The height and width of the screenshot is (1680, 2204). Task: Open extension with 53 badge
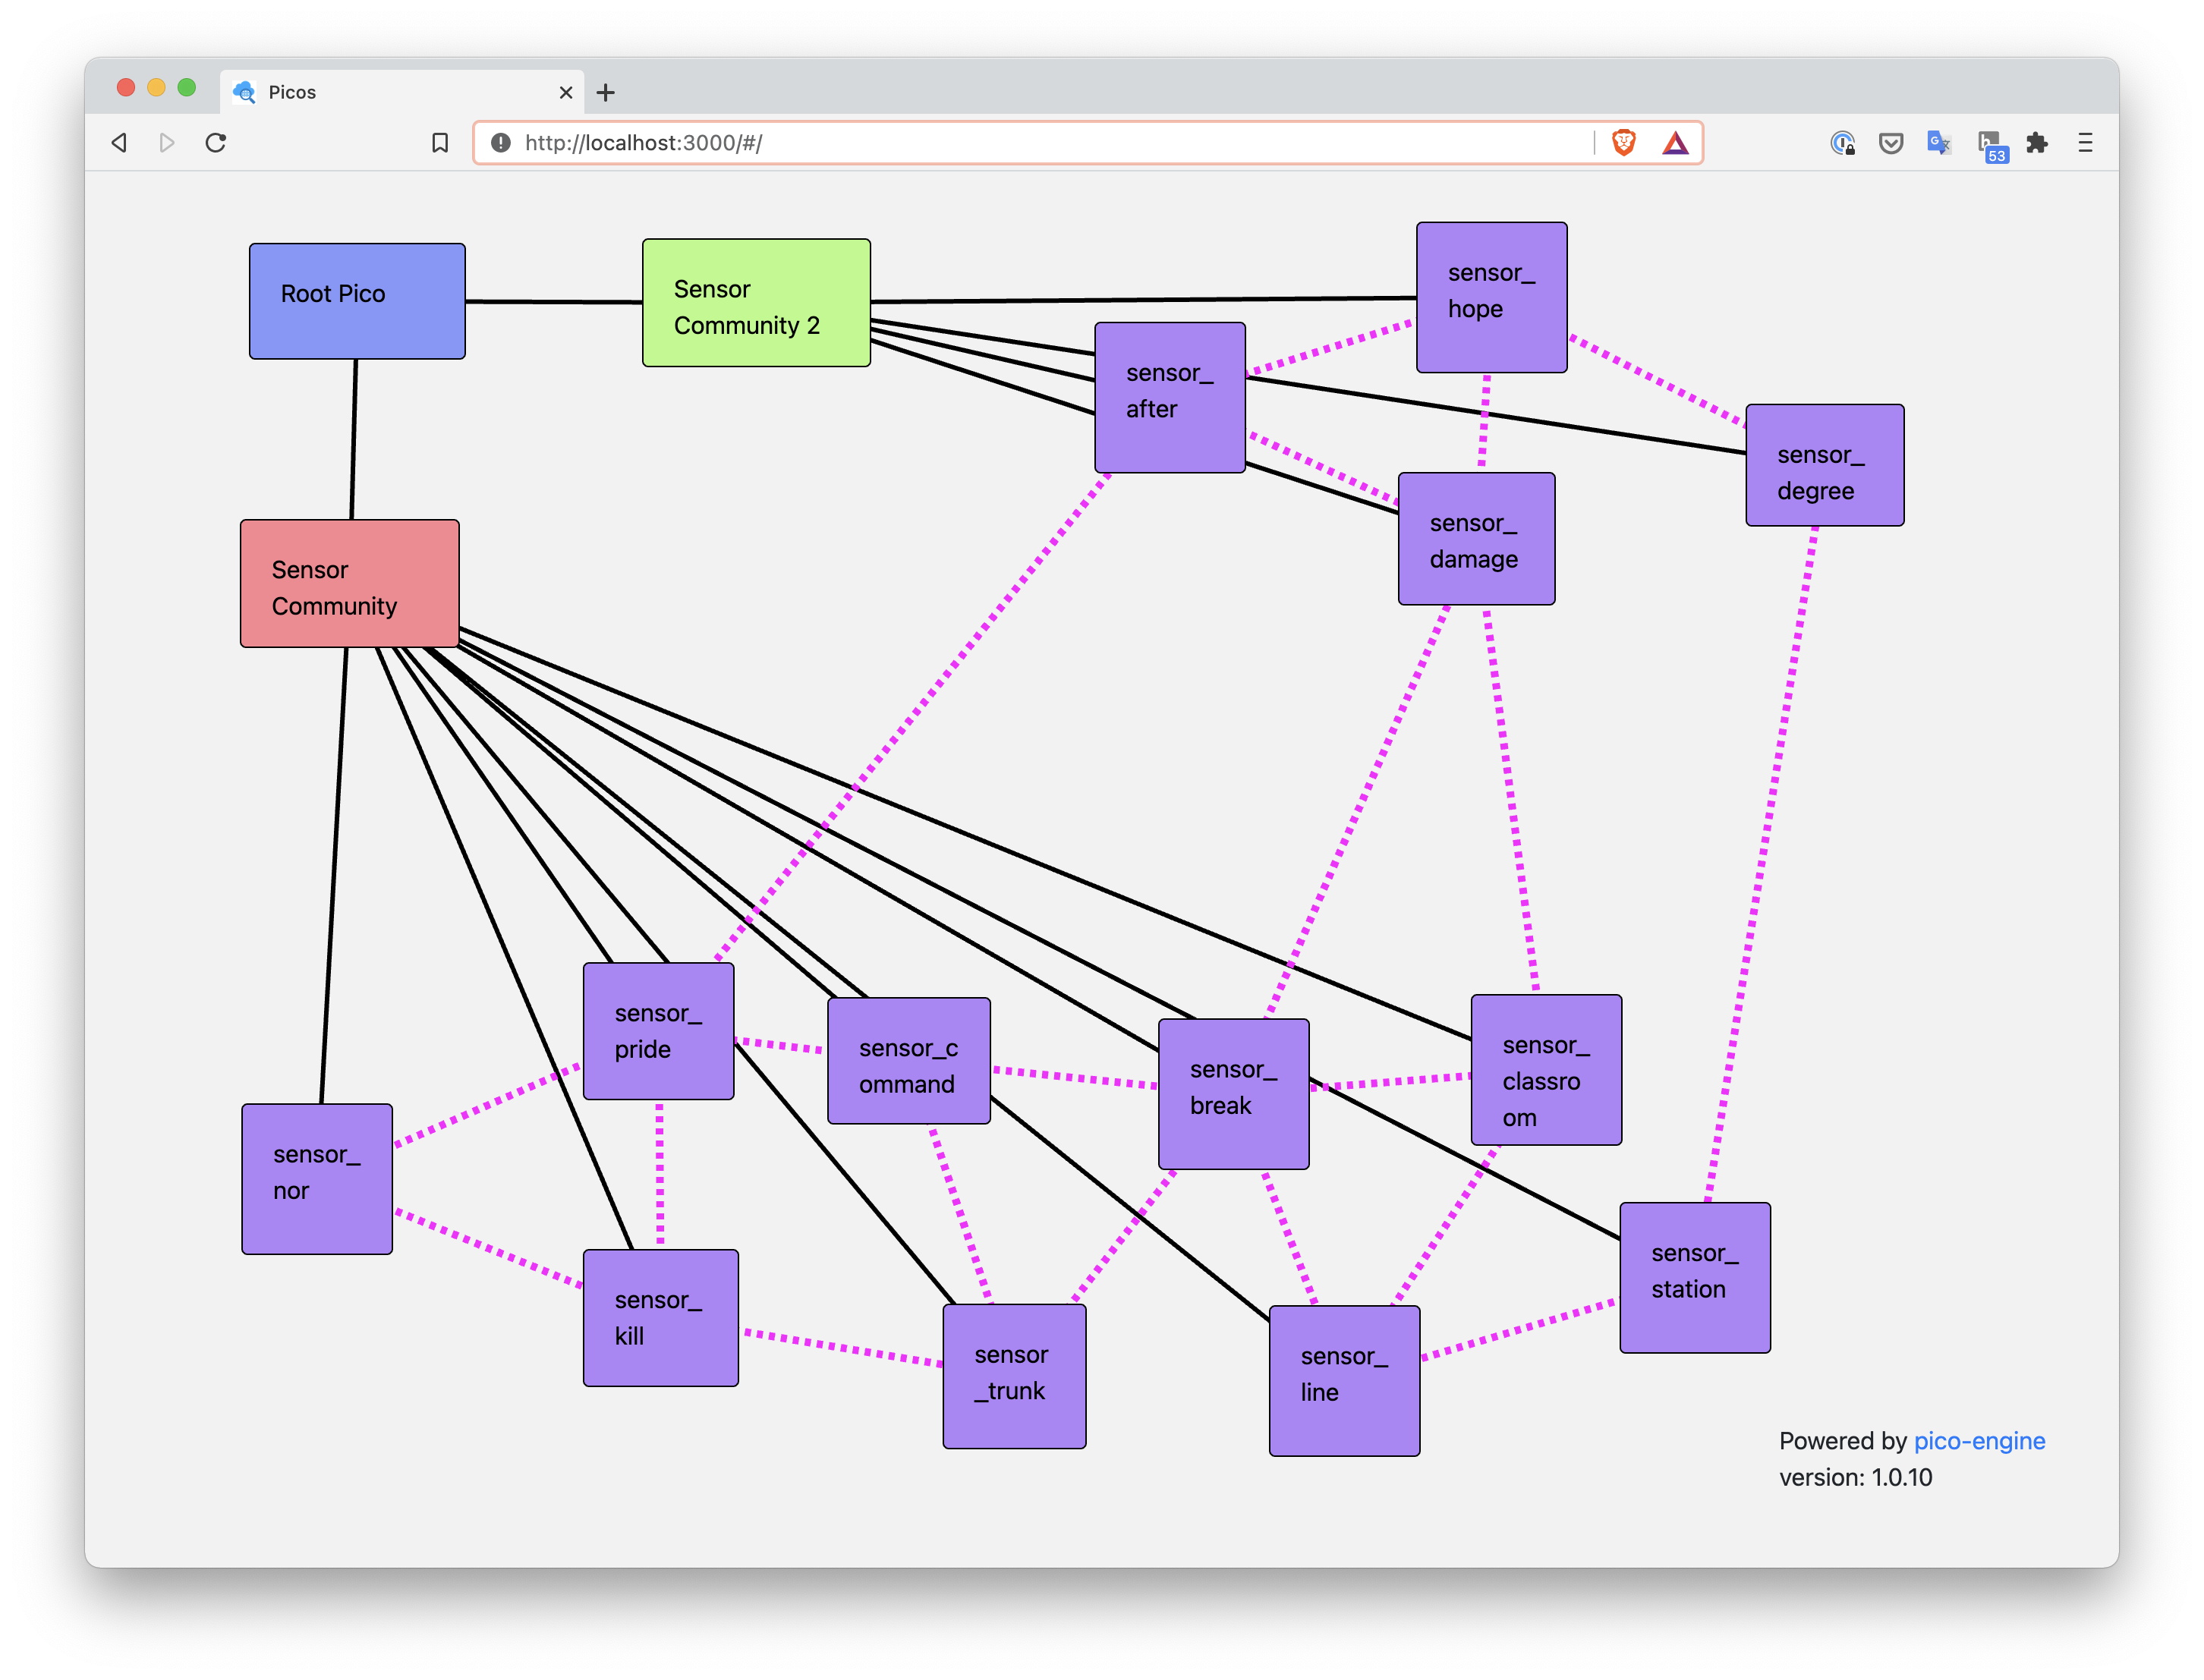pyautogui.click(x=1992, y=146)
